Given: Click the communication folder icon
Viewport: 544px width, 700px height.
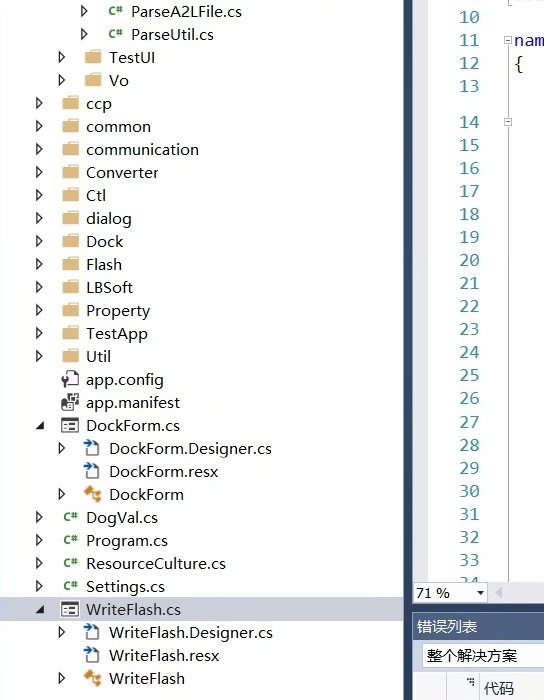Looking at the screenshot, I should 71,149.
